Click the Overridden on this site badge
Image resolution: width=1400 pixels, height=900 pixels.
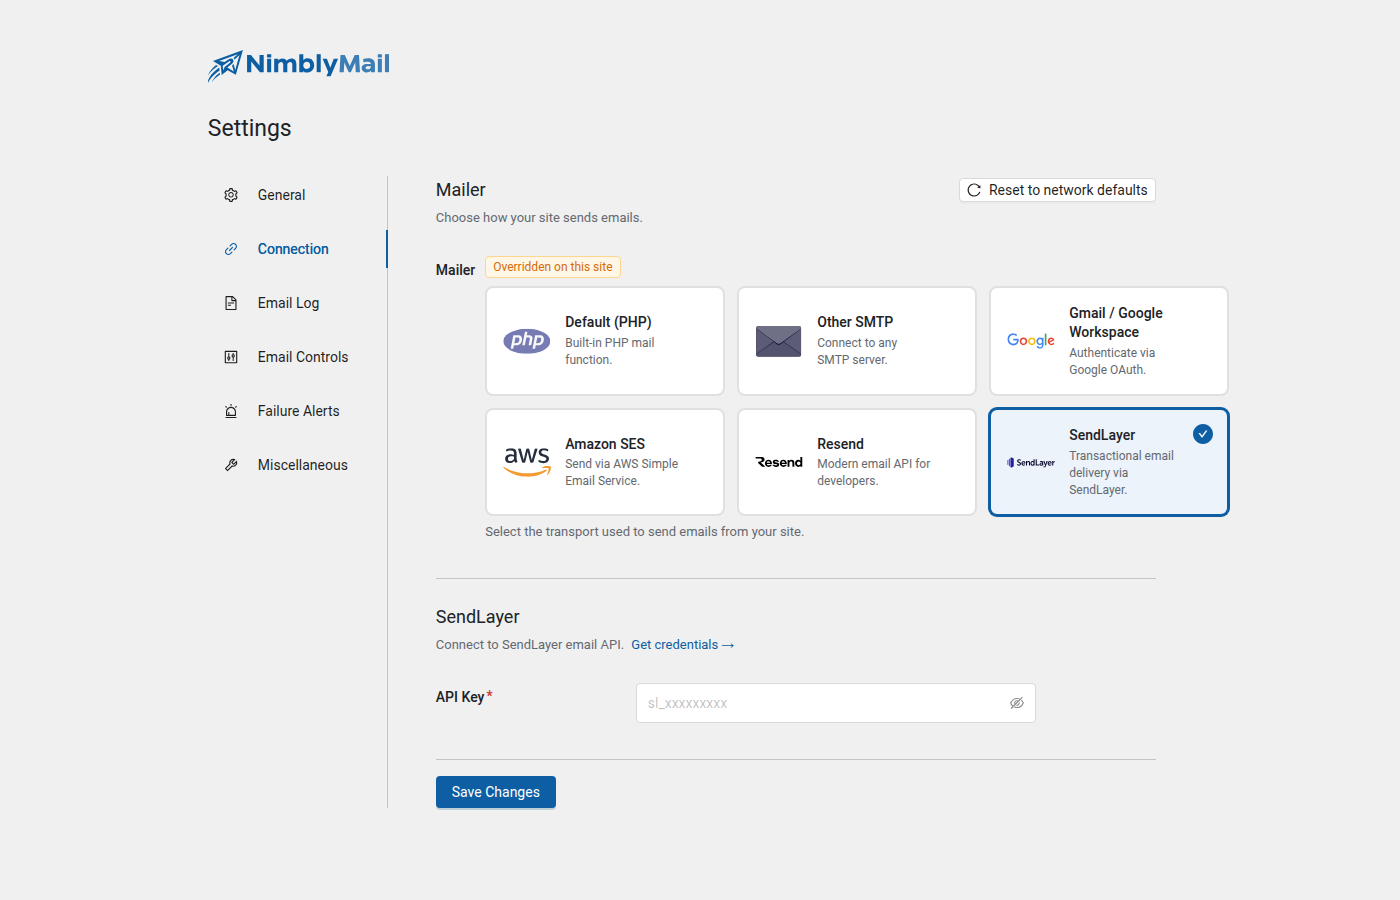click(x=553, y=267)
